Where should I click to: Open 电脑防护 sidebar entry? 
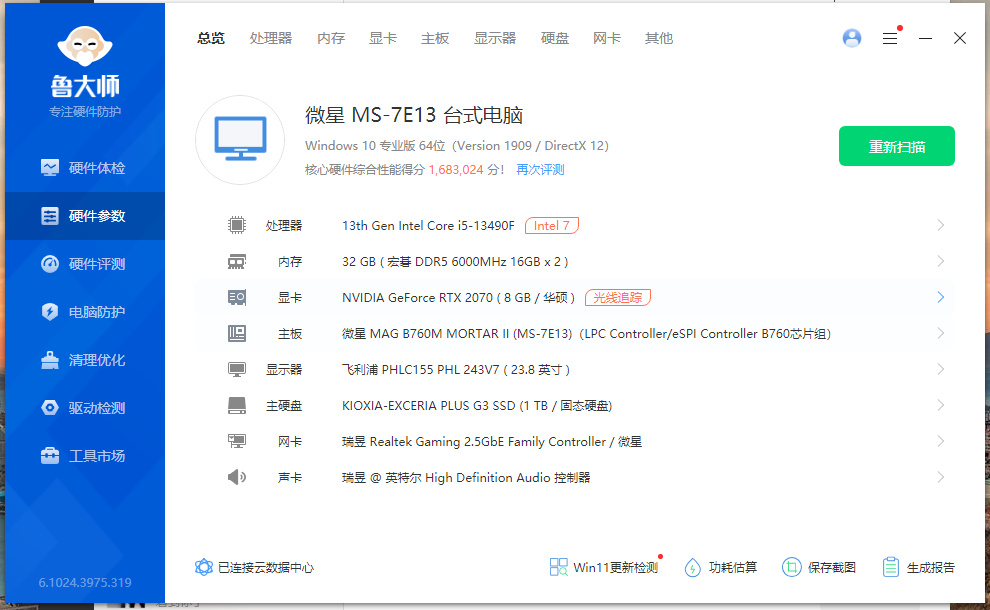[85, 312]
